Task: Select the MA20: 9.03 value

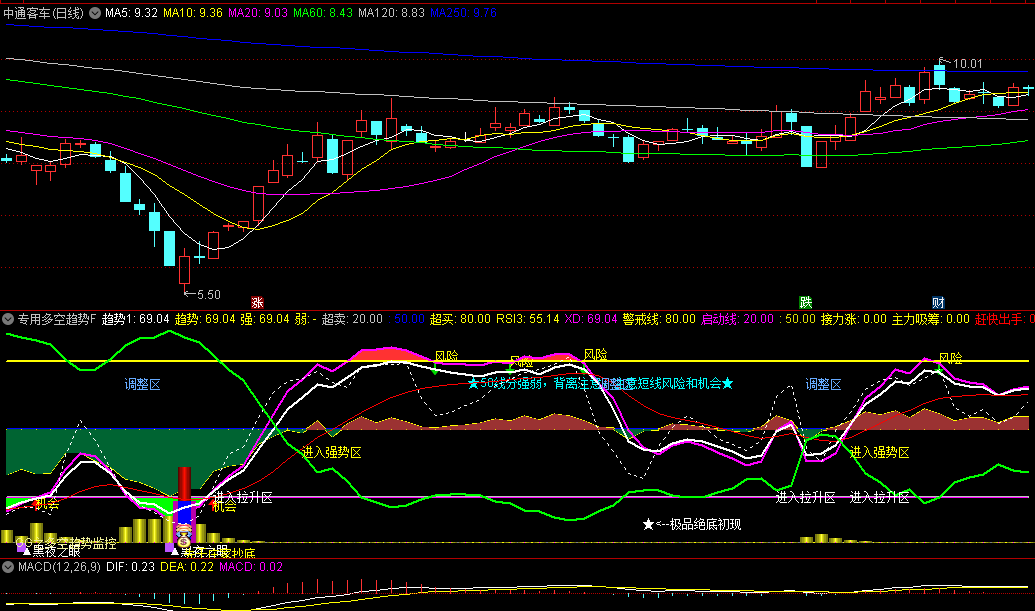Action: pos(257,13)
